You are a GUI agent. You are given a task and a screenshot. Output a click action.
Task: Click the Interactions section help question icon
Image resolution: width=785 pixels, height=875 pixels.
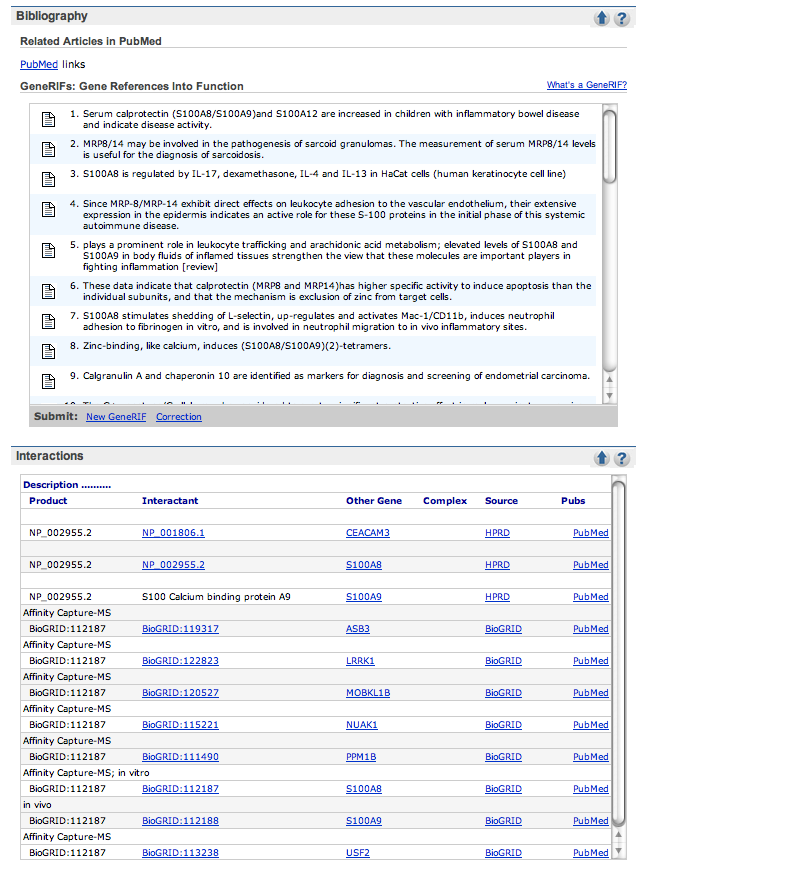(x=621, y=458)
